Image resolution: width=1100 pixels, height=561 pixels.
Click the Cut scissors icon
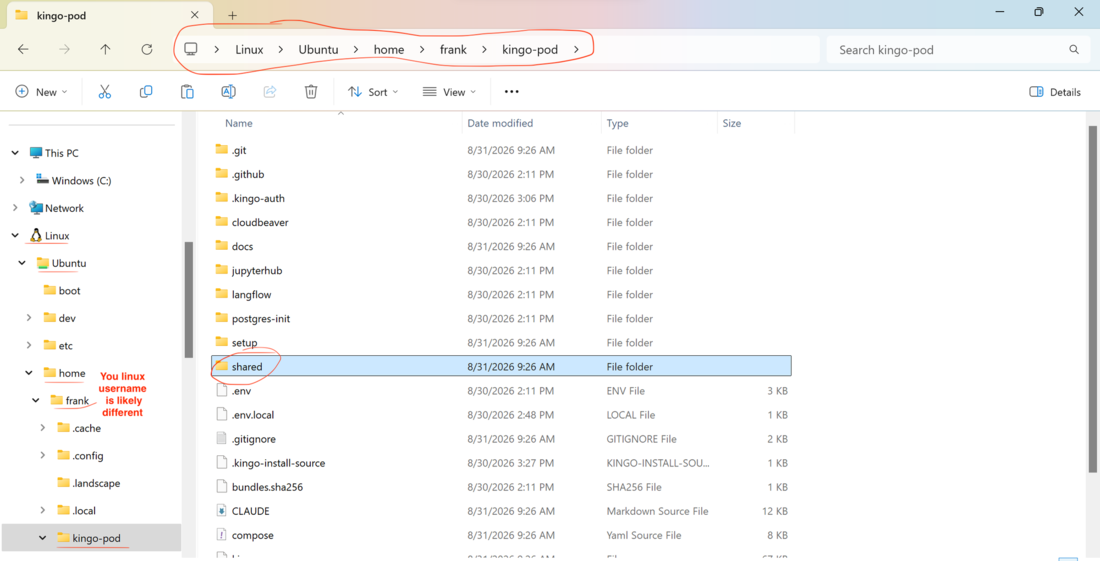click(105, 92)
